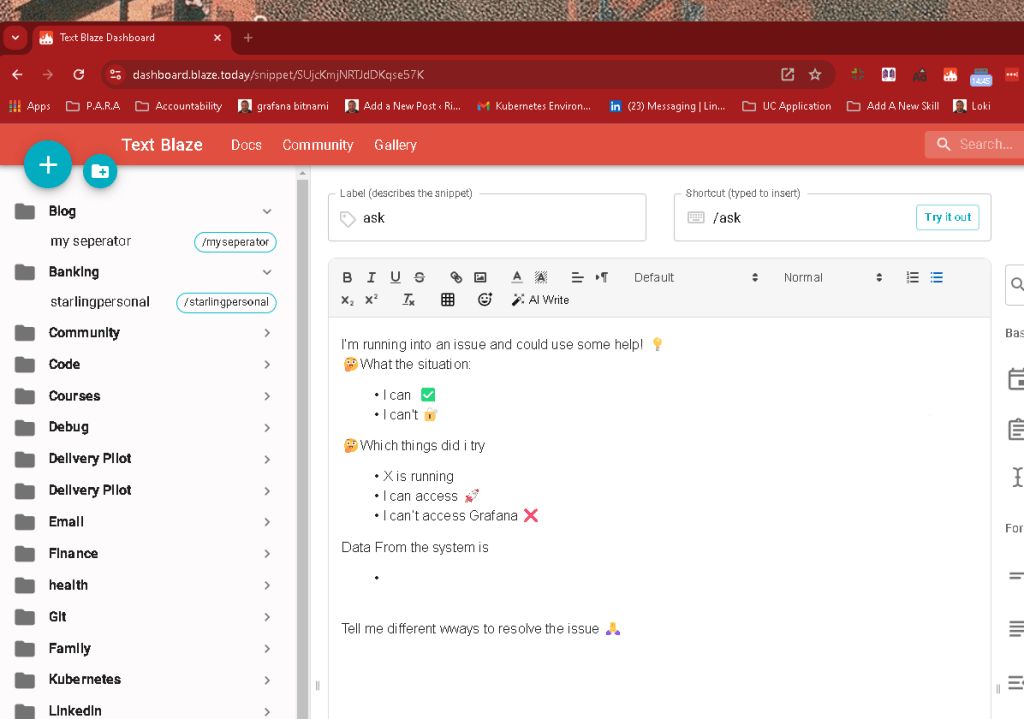The height and width of the screenshot is (719, 1024).
Task: Bookmark this page with the star
Action: tap(815, 74)
